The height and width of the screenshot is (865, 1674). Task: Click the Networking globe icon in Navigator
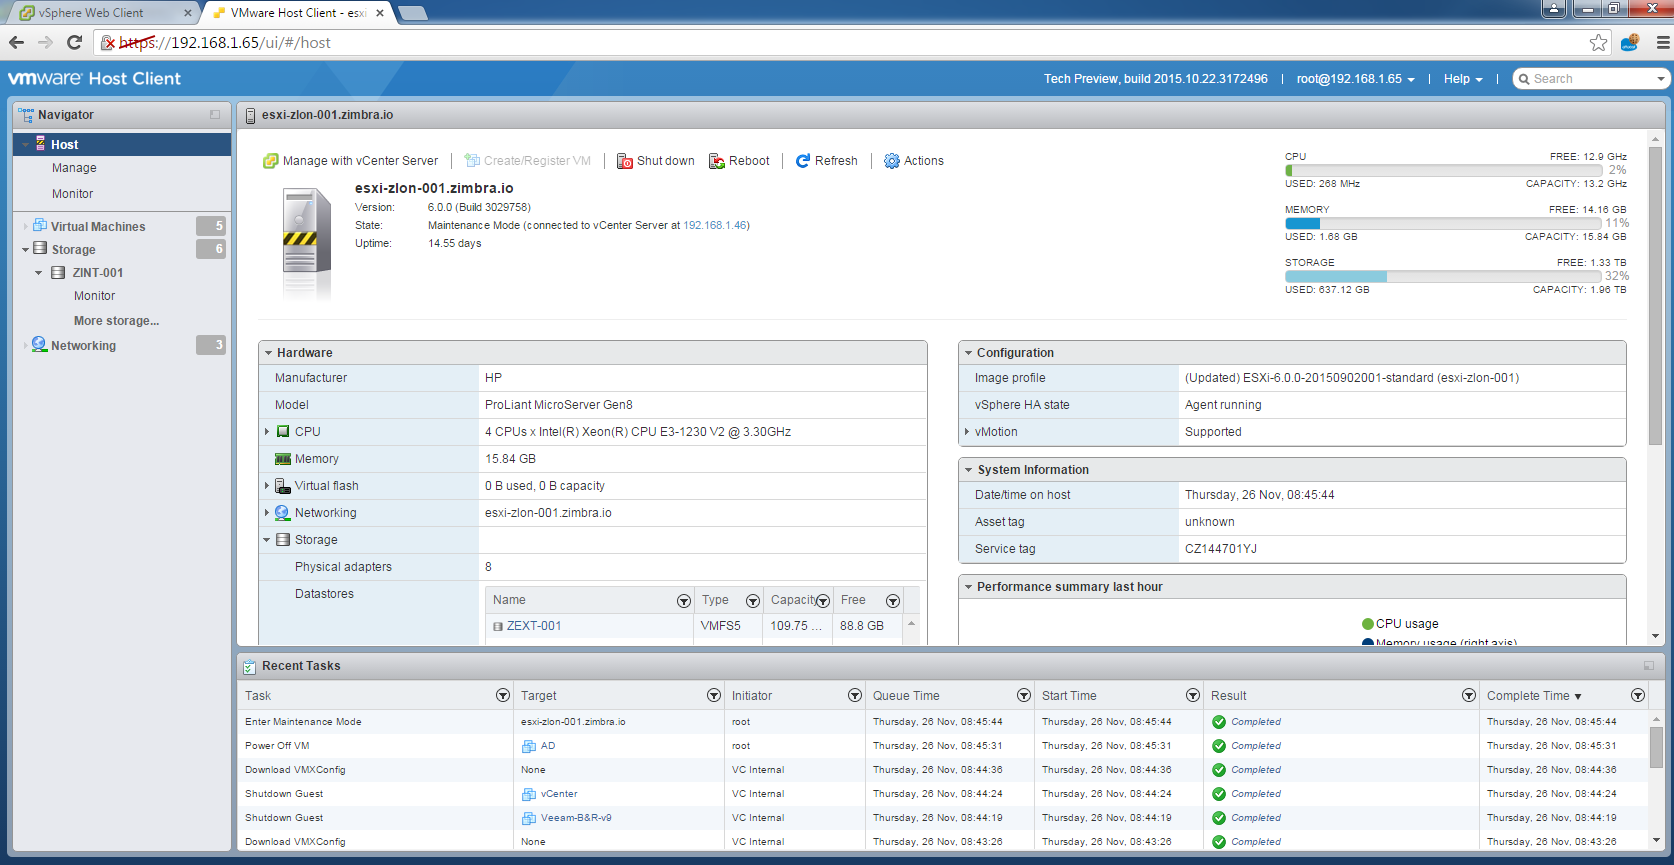click(x=39, y=345)
